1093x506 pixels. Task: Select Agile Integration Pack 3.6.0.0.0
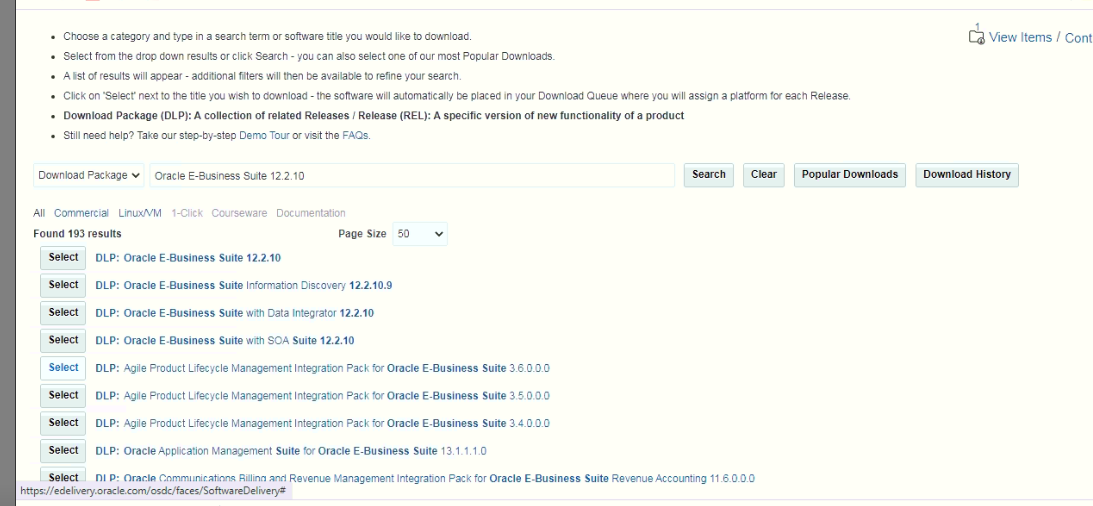pos(63,368)
